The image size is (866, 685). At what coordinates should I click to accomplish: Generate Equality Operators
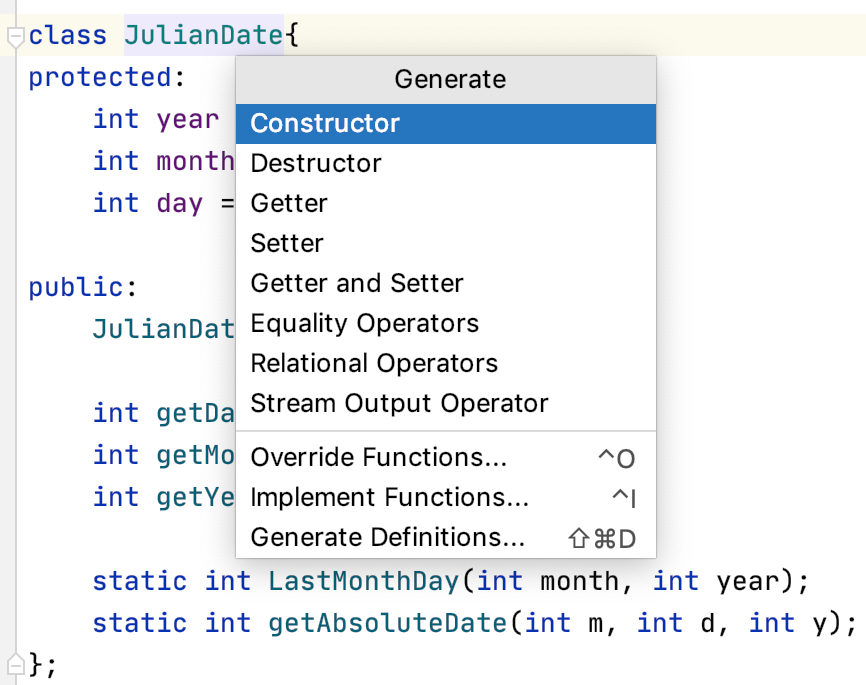coord(363,323)
